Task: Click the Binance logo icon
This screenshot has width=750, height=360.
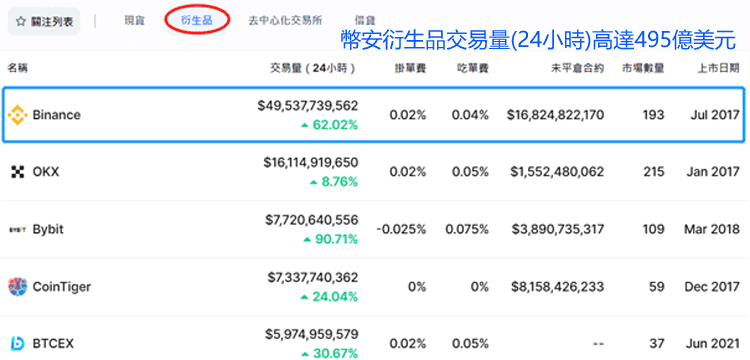Action: (18, 115)
